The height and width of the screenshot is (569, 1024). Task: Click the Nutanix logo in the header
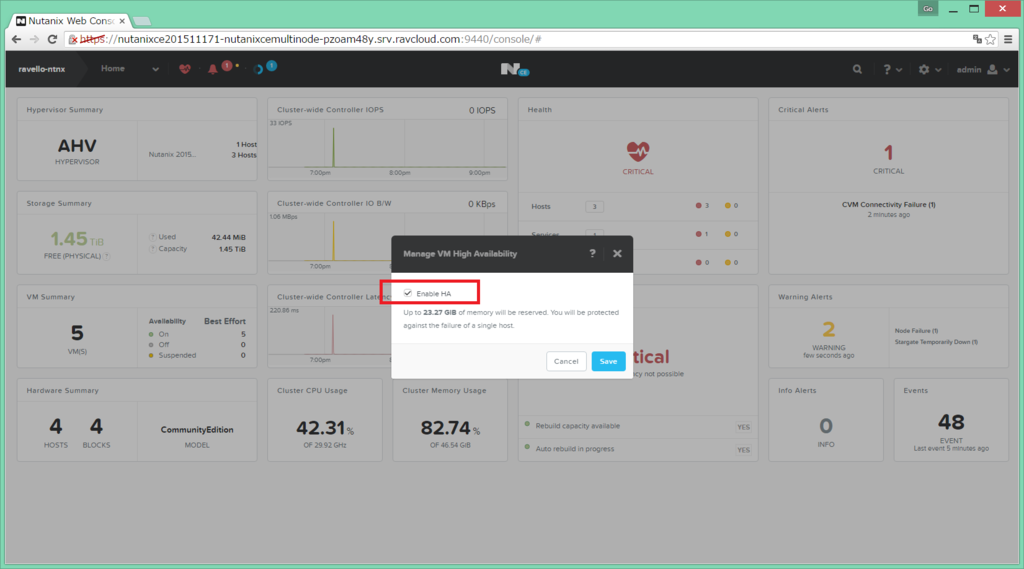(515, 69)
